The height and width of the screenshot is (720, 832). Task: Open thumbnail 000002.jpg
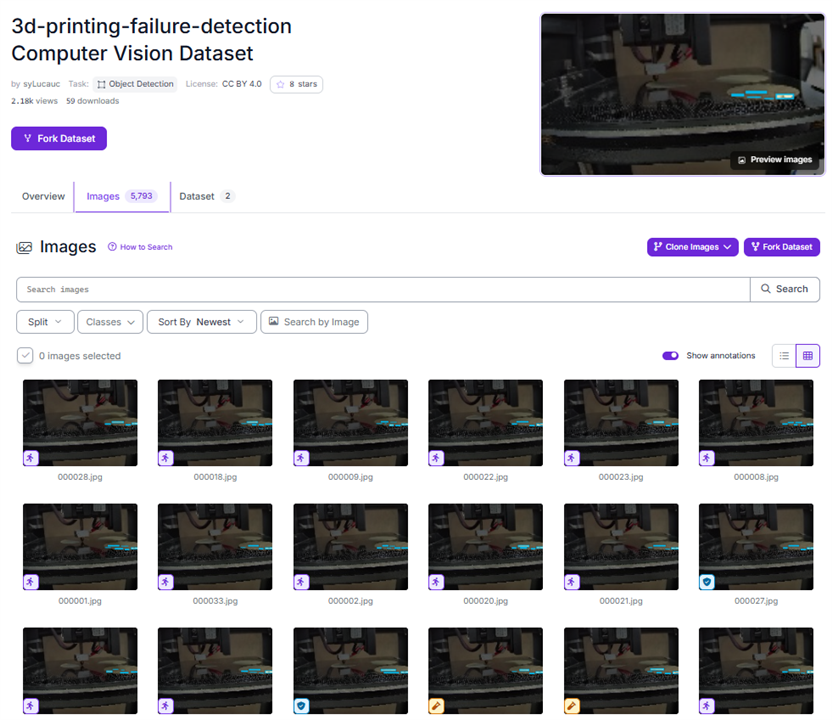351,547
